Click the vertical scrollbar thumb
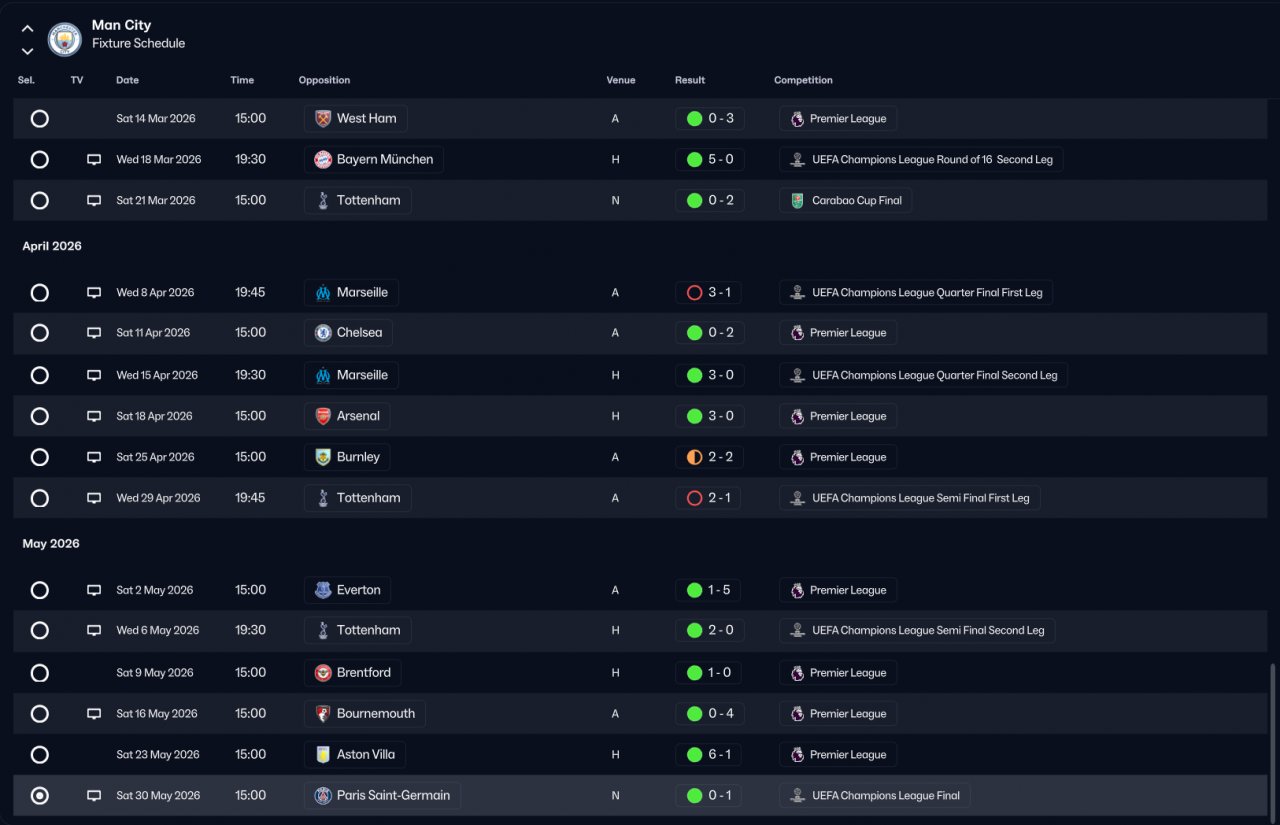The height and width of the screenshot is (825, 1280). (1272, 738)
